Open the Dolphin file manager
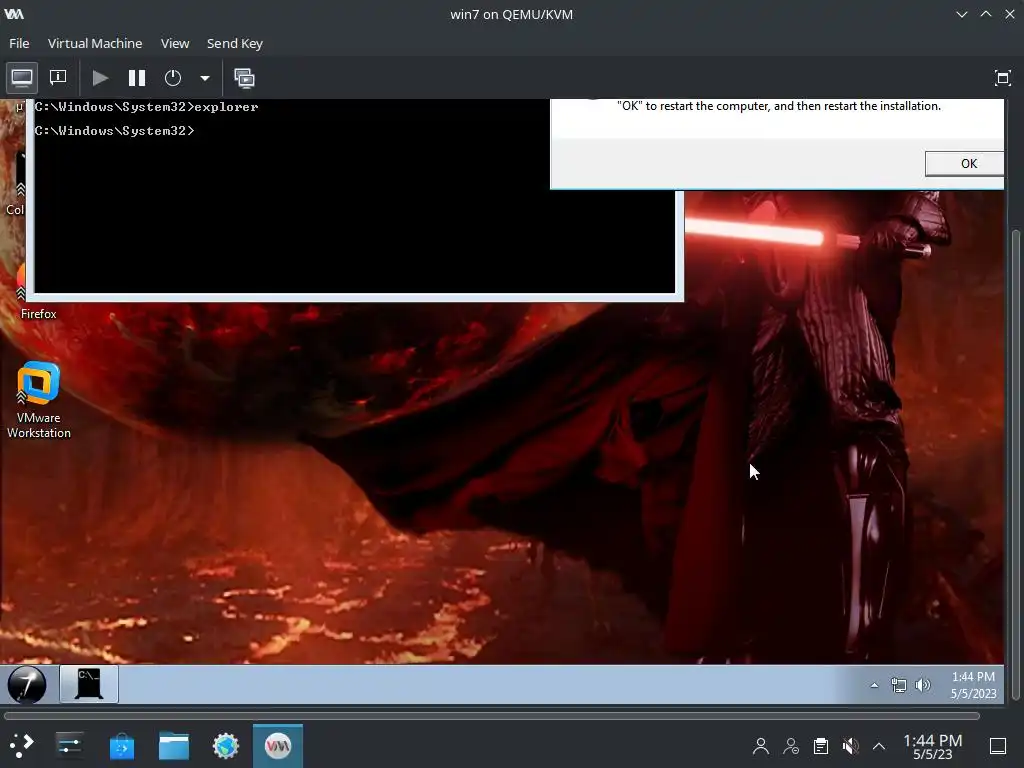Image resolution: width=1024 pixels, height=768 pixels. (174, 746)
